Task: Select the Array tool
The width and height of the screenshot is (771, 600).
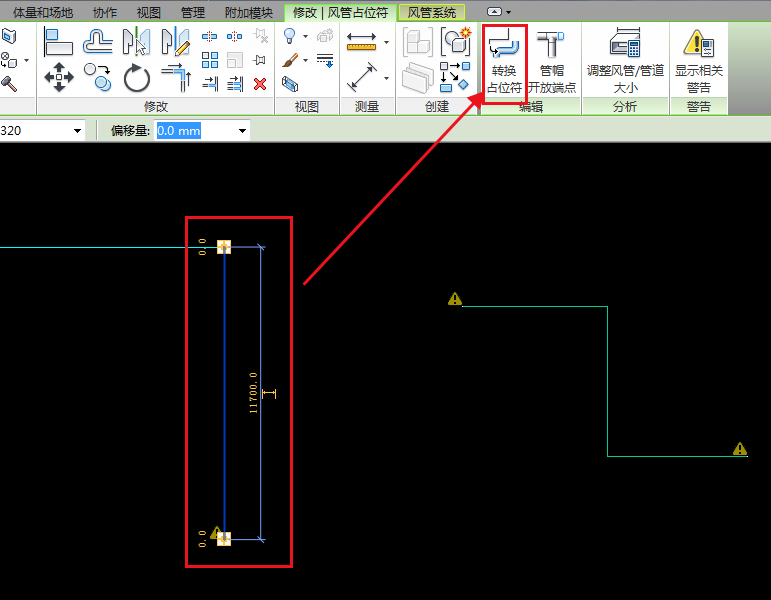Action: [x=210, y=60]
